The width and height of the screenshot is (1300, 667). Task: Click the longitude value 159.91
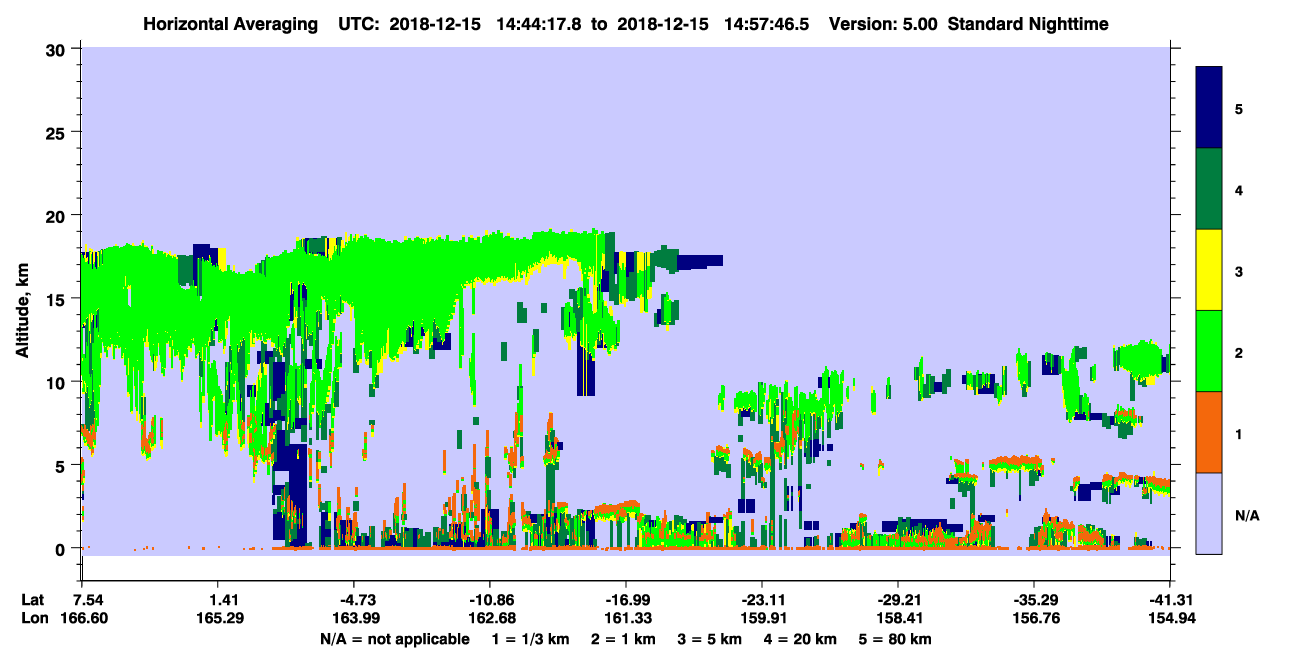tap(762, 618)
